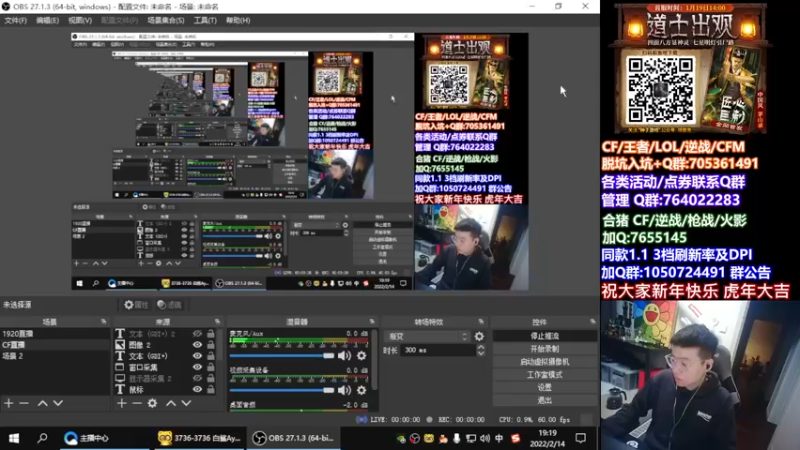This screenshot has height=450, width=800.
Task: Click the OBS icon in system tray
Action: (415, 439)
